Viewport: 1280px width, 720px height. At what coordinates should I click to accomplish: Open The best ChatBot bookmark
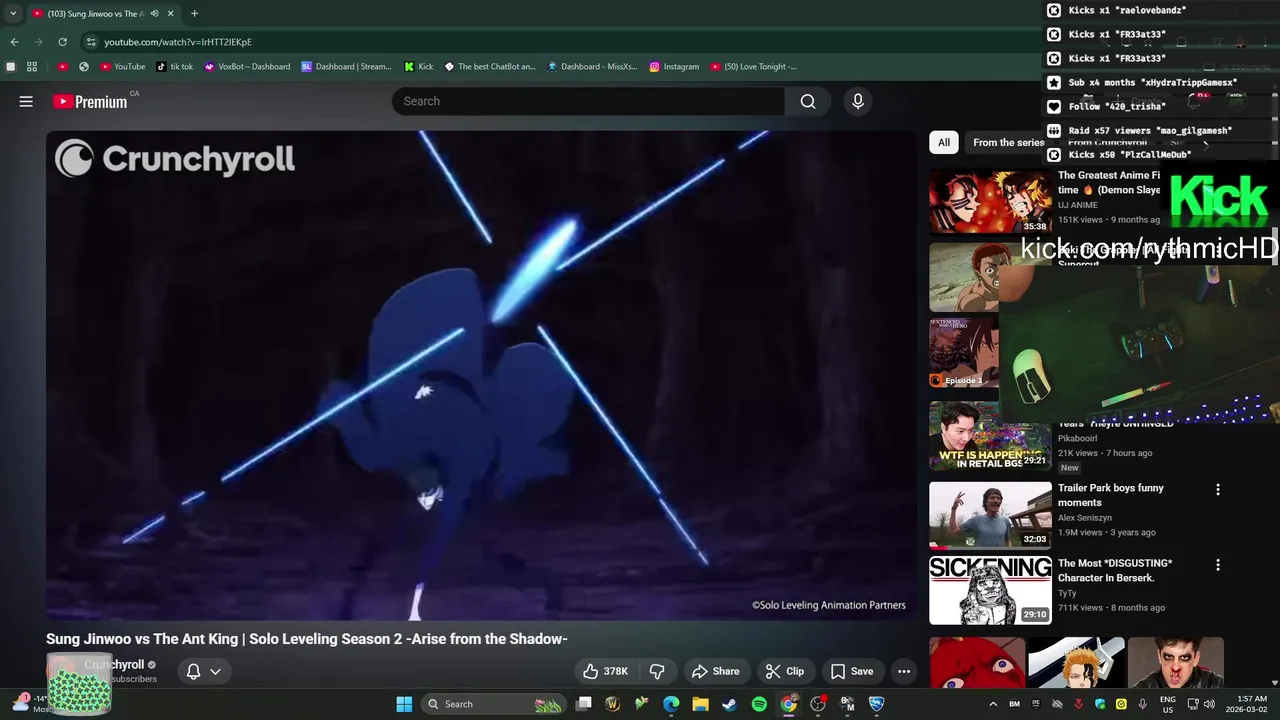coord(490,67)
